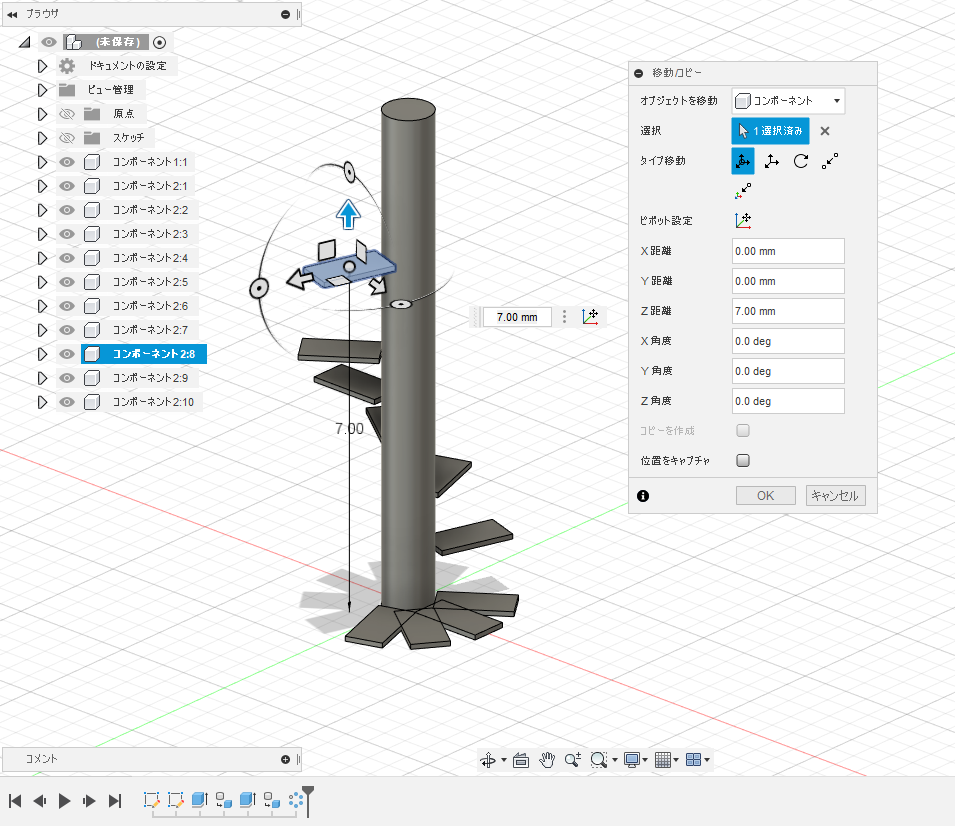Viewport: 955px width, 826px height.
Task: Show the hidden スケッチ folder
Action: pyautogui.click(x=66, y=138)
